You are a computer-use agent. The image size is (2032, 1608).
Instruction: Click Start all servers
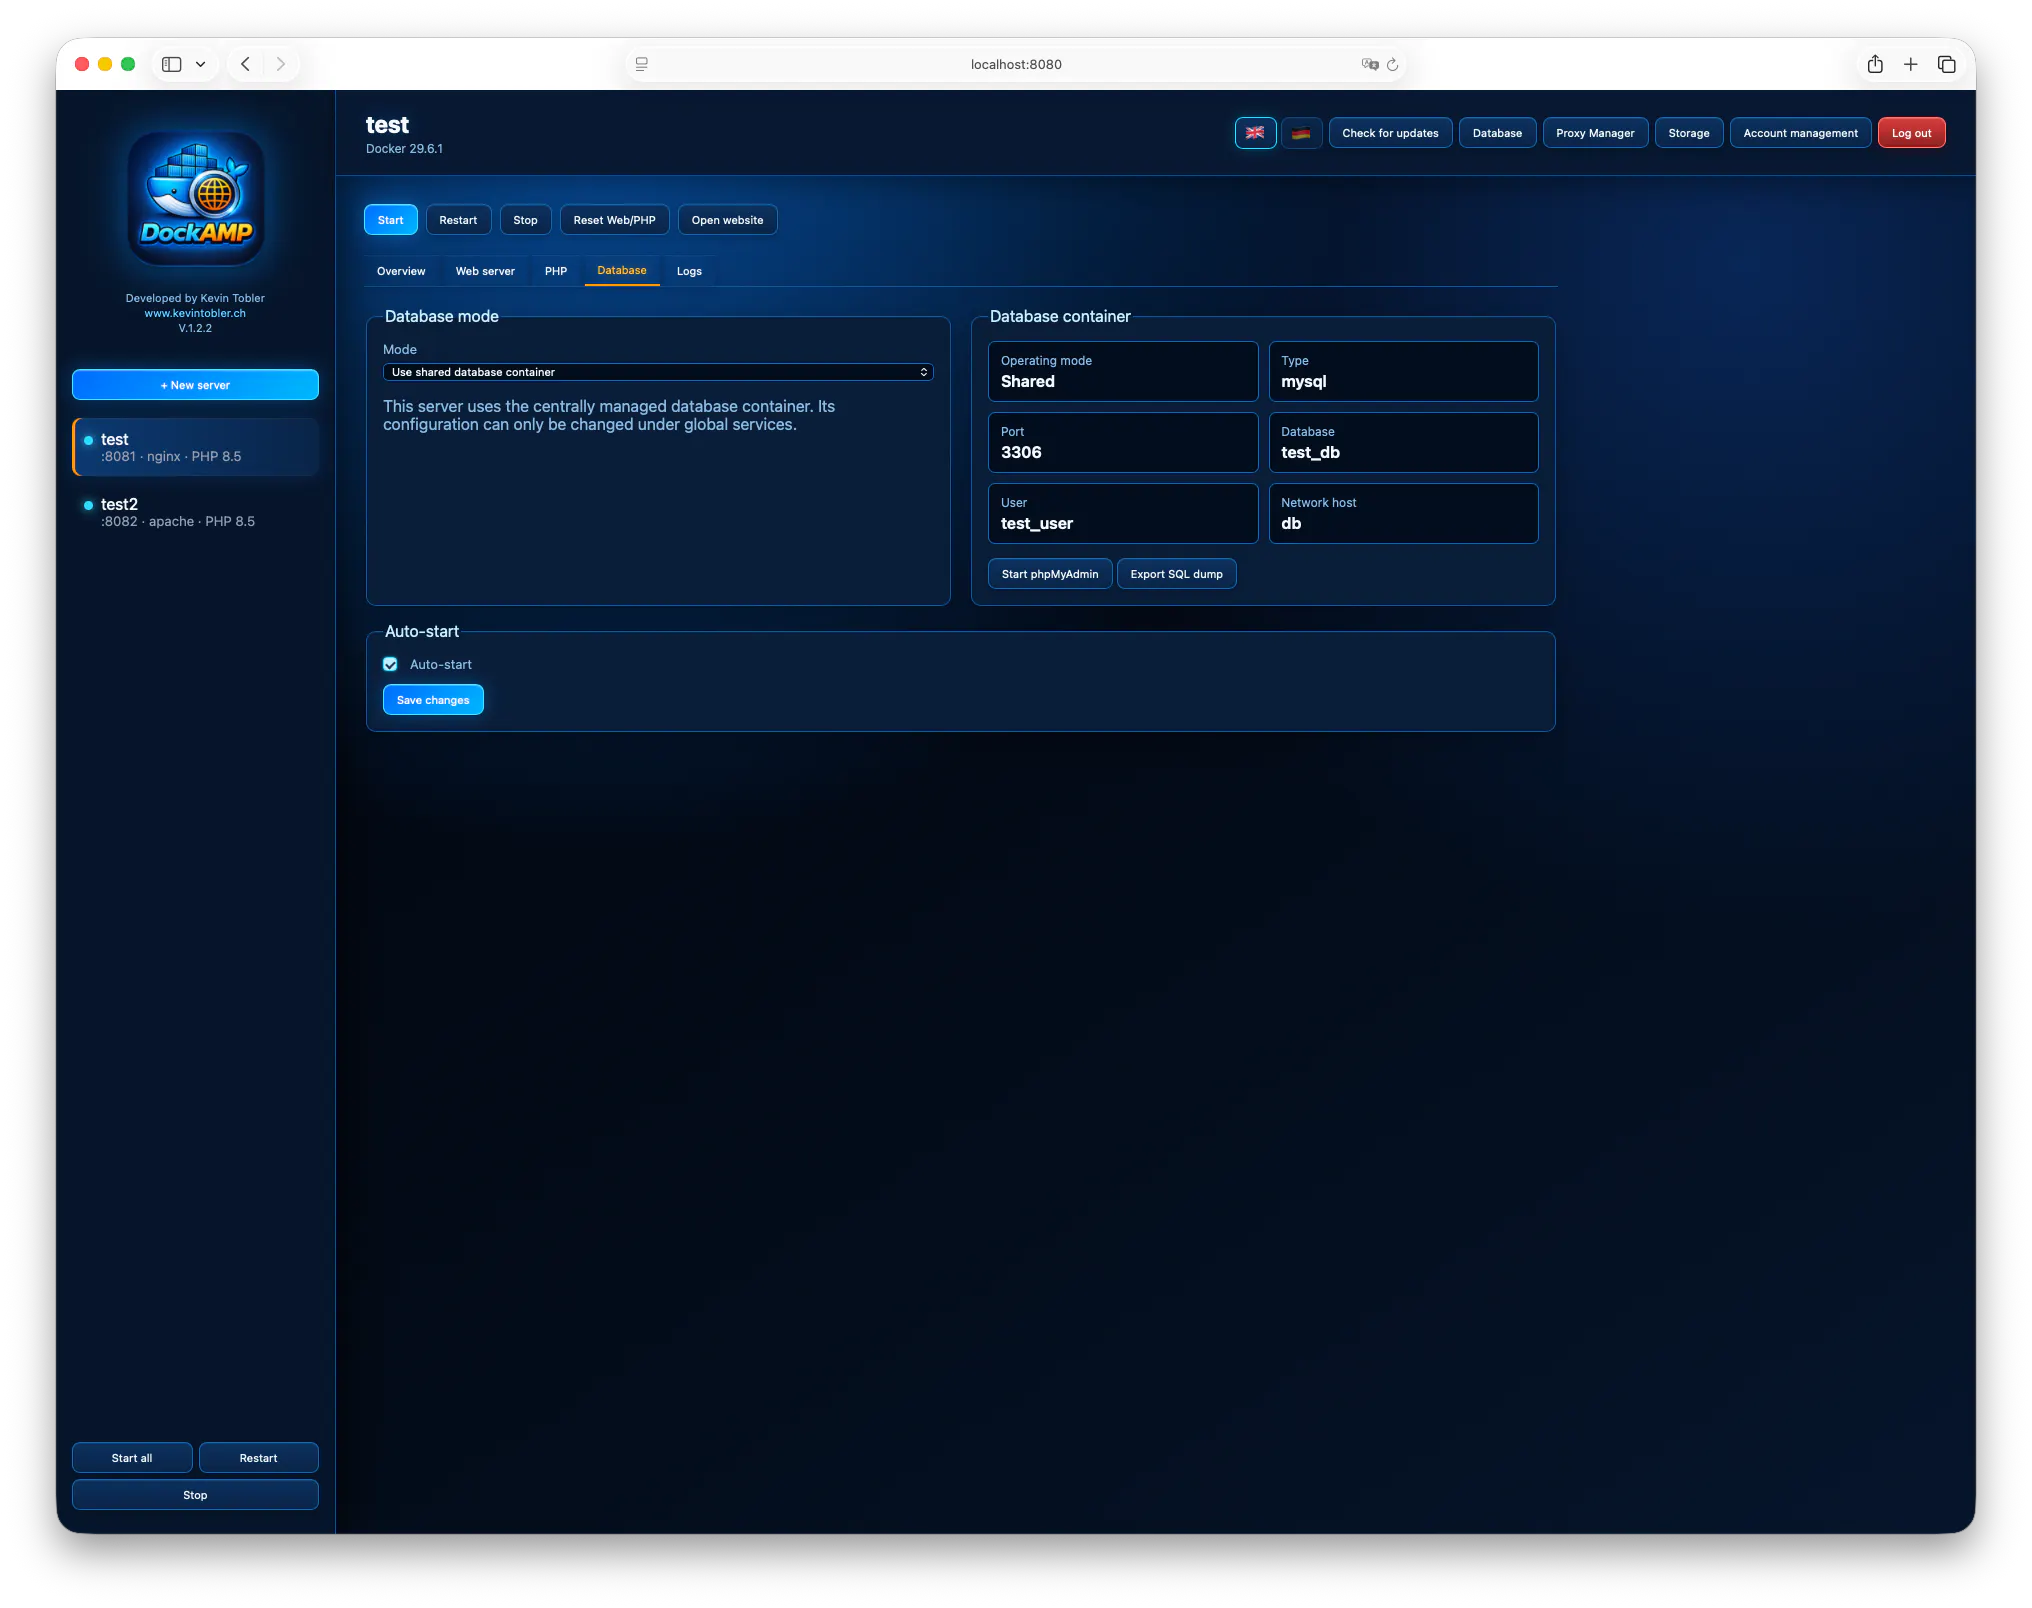[x=132, y=1458]
